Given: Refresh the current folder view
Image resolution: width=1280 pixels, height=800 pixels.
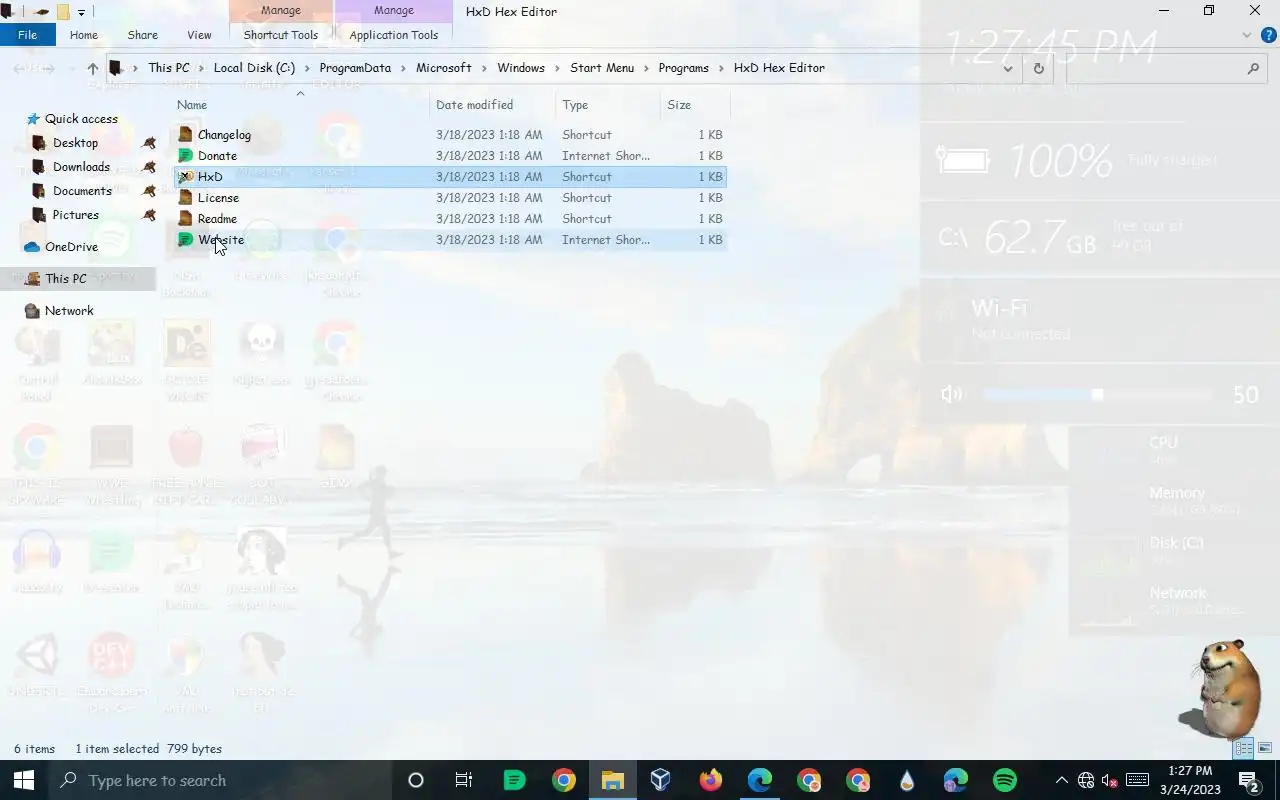Looking at the screenshot, I should coord(1038,68).
